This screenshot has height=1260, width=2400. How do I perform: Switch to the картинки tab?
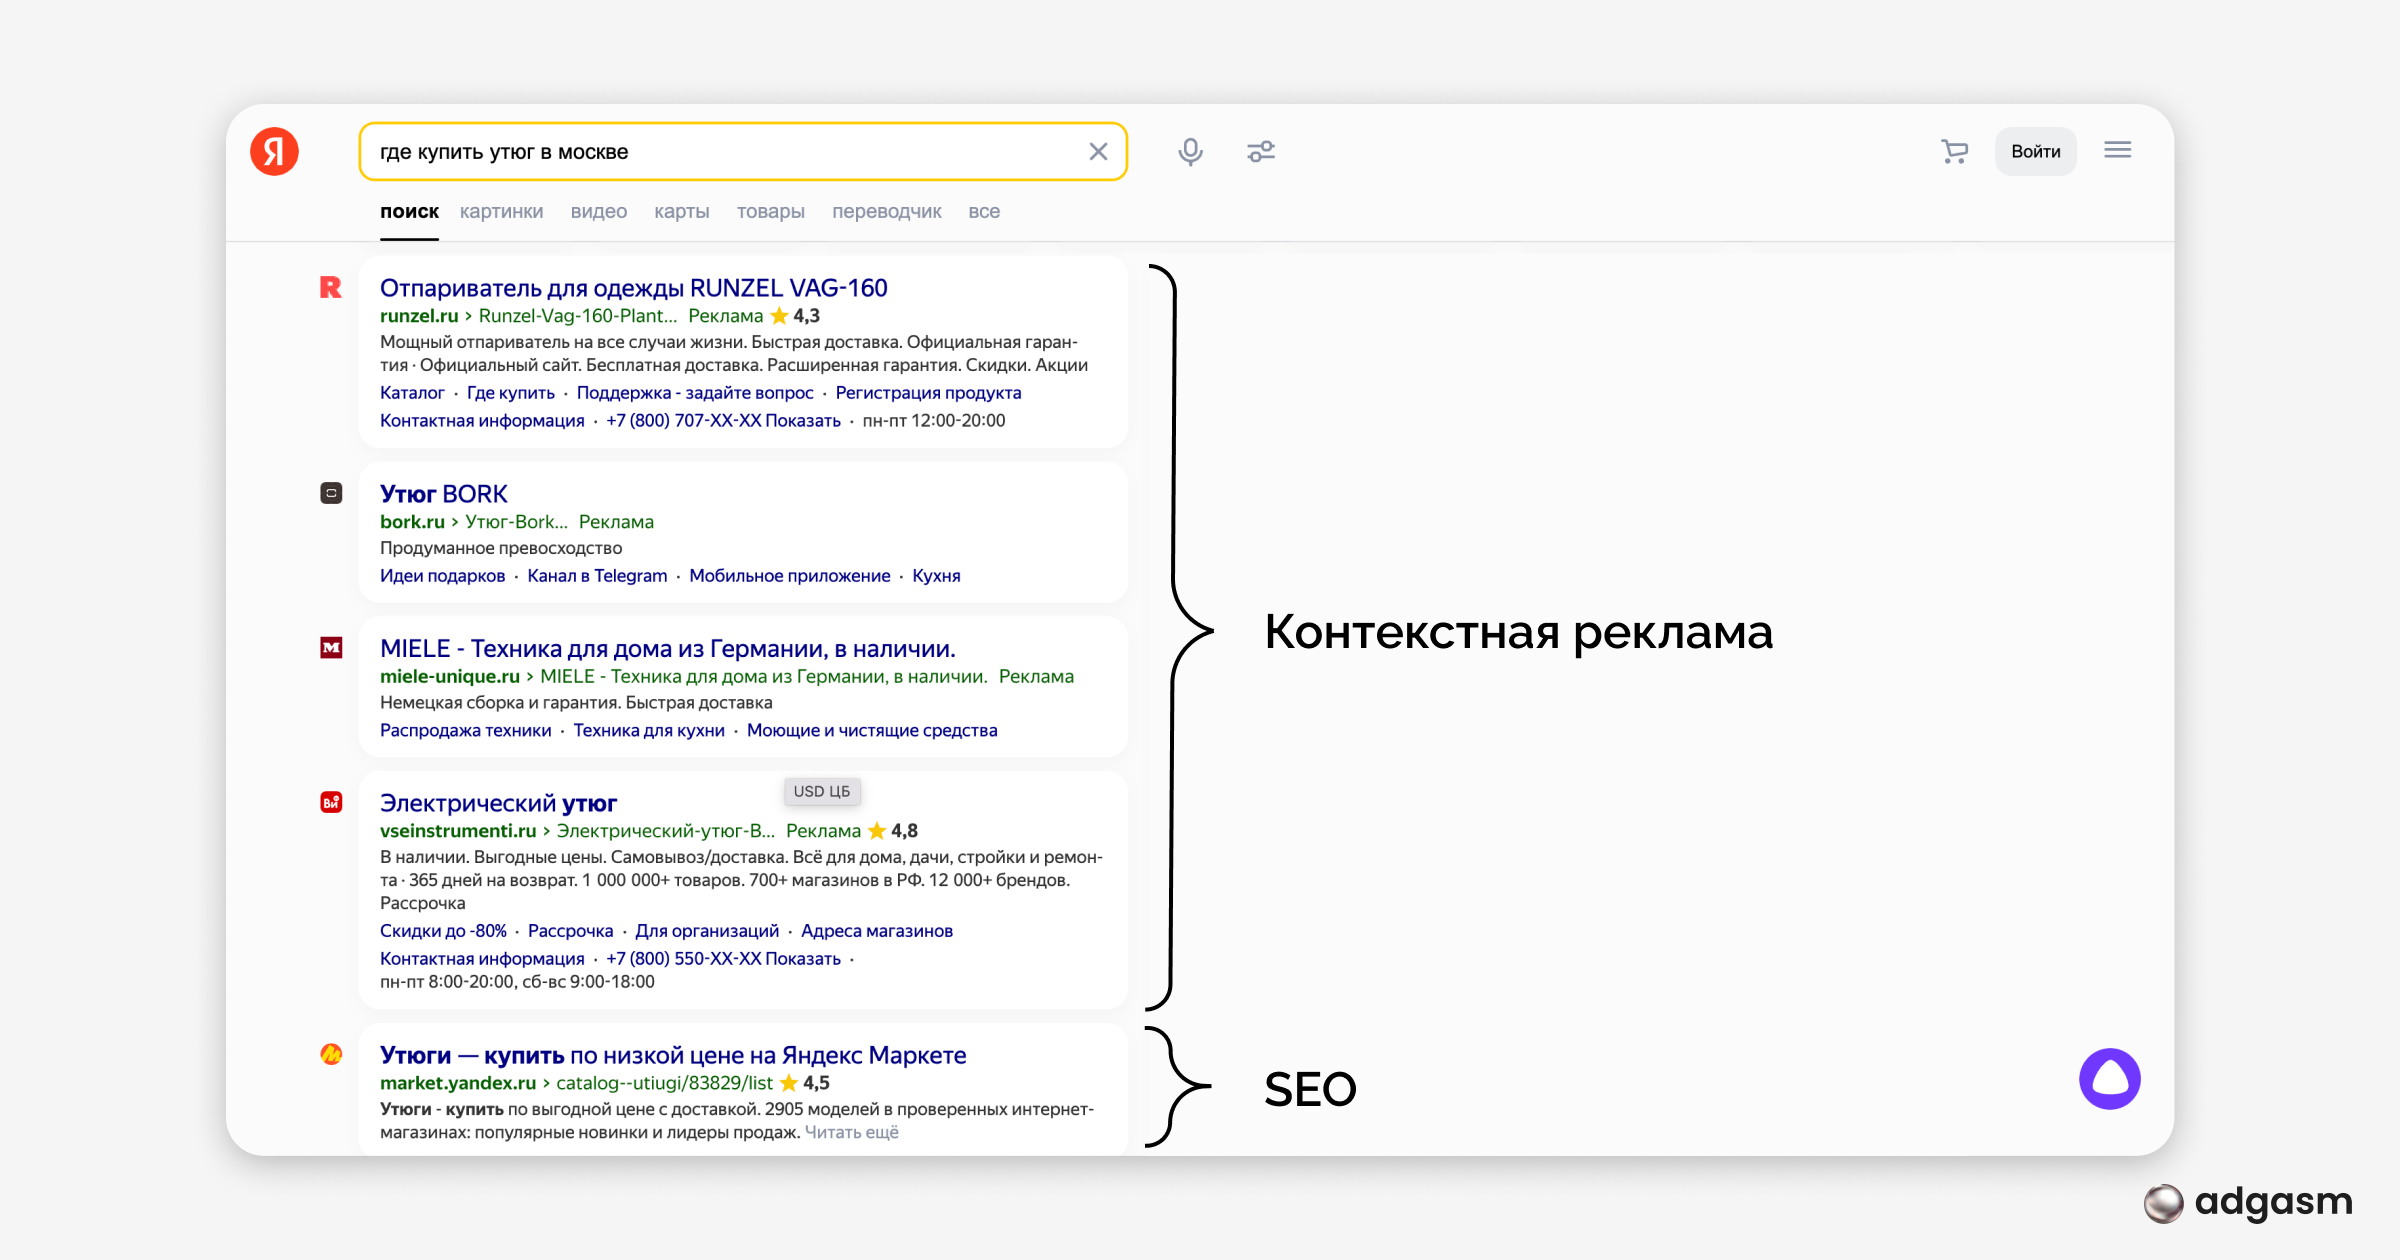(501, 212)
